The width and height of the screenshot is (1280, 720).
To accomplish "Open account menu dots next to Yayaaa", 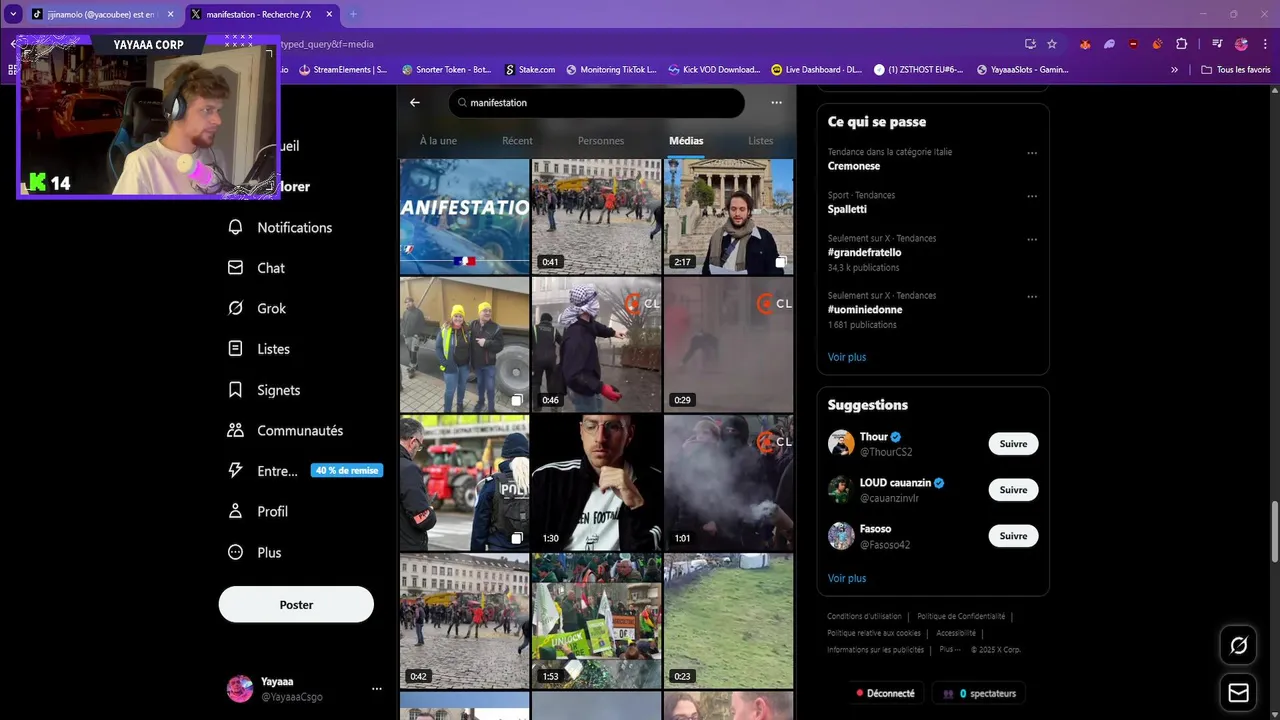I will click(x=377, y=688).
